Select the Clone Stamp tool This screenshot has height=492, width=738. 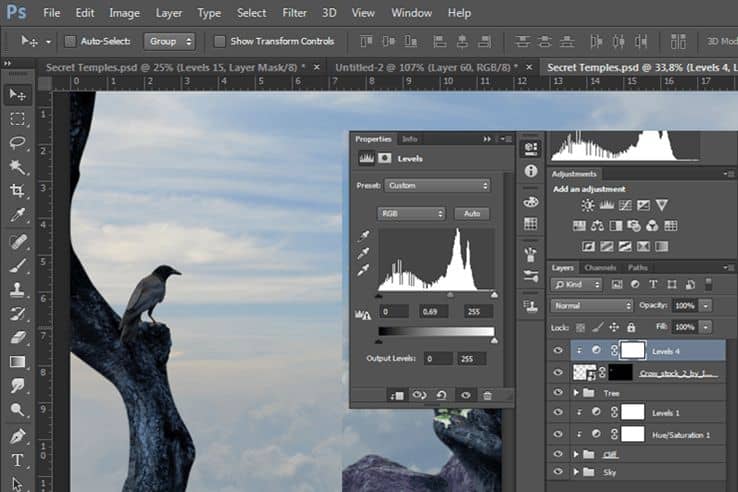(18, 289)
